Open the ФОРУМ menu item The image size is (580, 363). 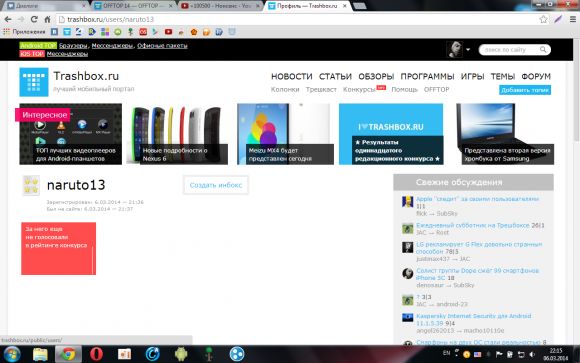pos(536,77)
